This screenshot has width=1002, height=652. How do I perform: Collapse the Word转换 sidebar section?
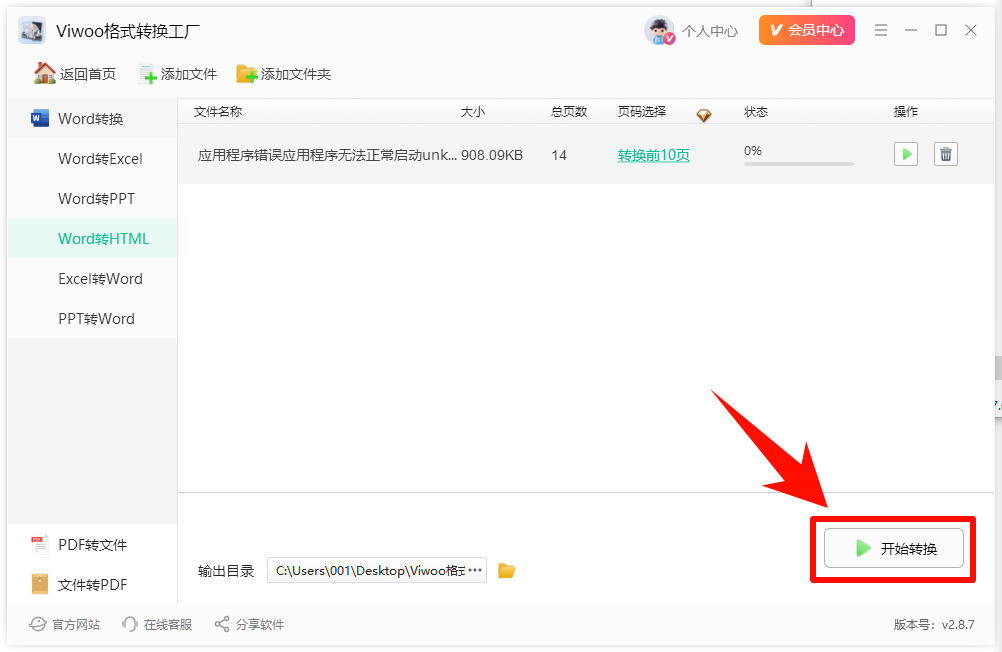[x=92, y=118]
